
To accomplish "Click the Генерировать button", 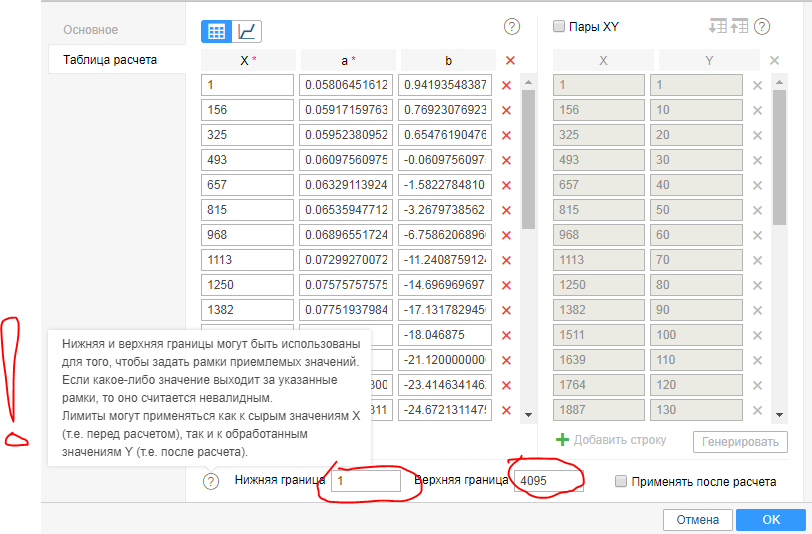I will coord(740,441).
